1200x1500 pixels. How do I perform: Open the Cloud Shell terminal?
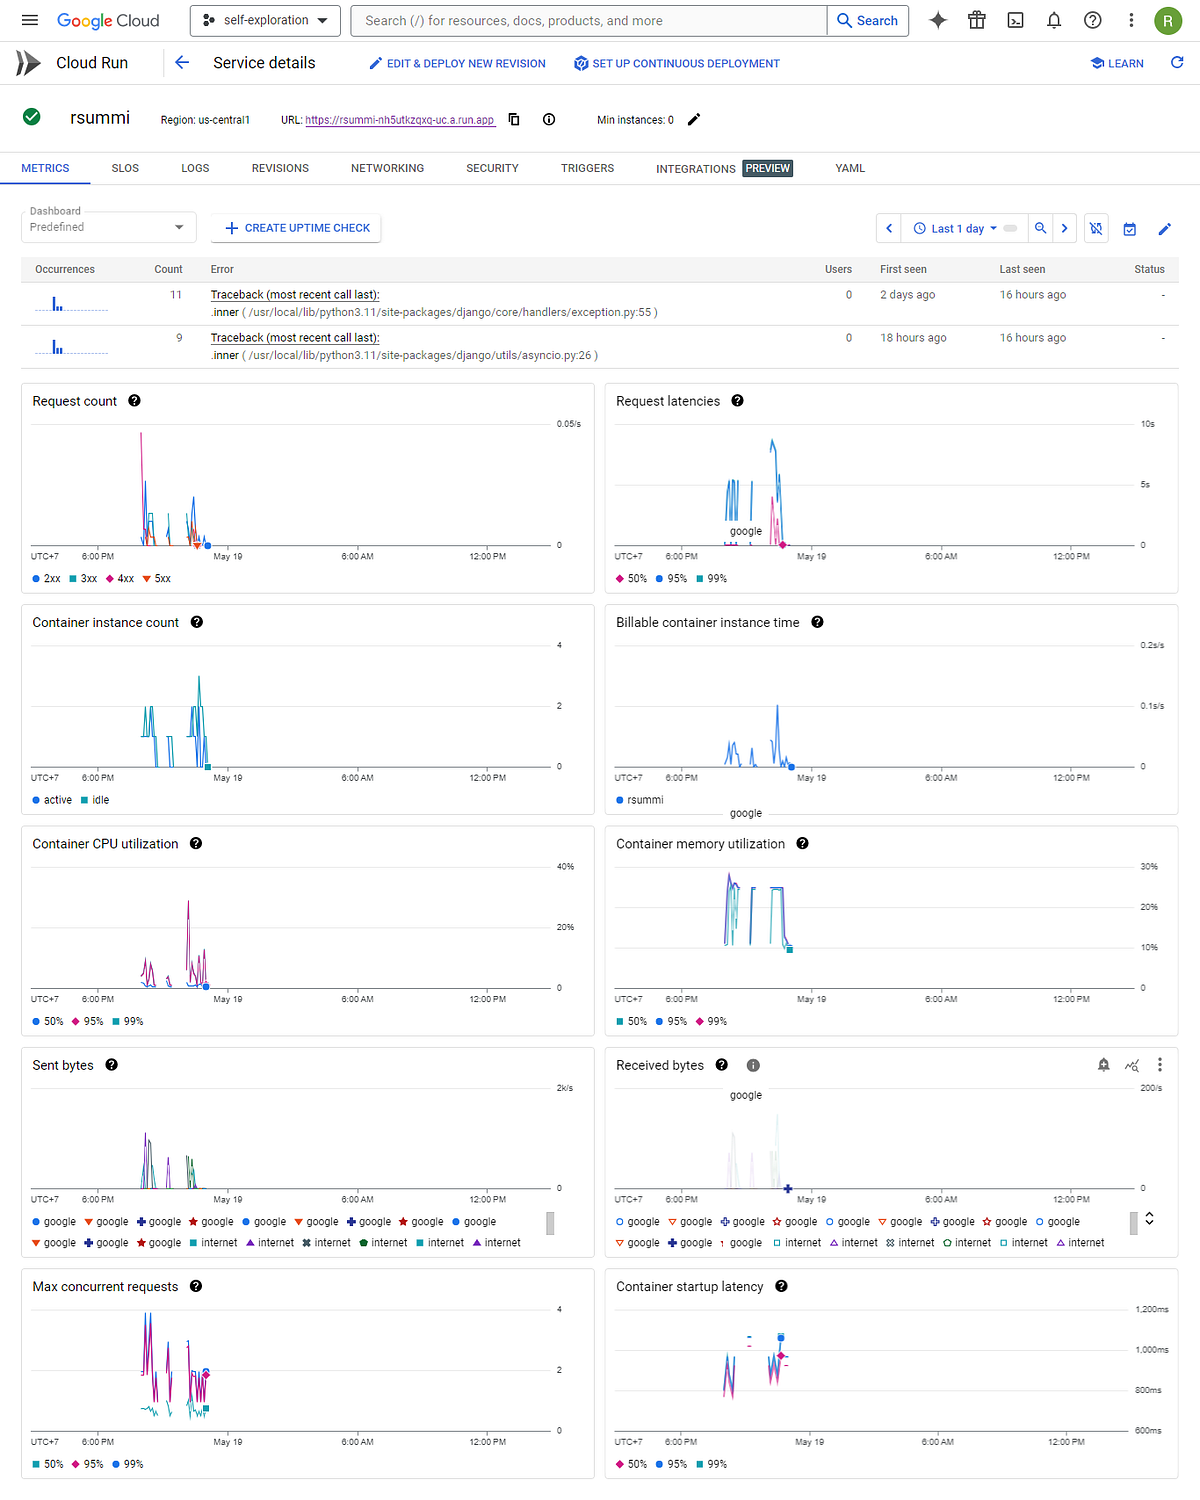(1015, 20)
